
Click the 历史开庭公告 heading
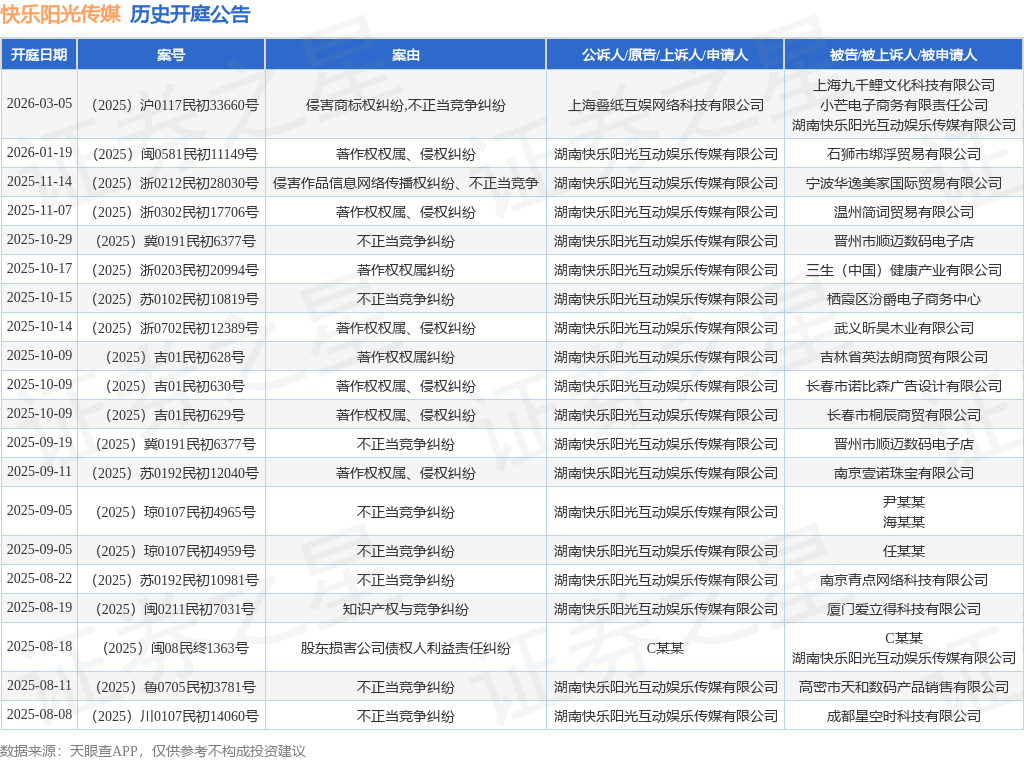[190, 14]
